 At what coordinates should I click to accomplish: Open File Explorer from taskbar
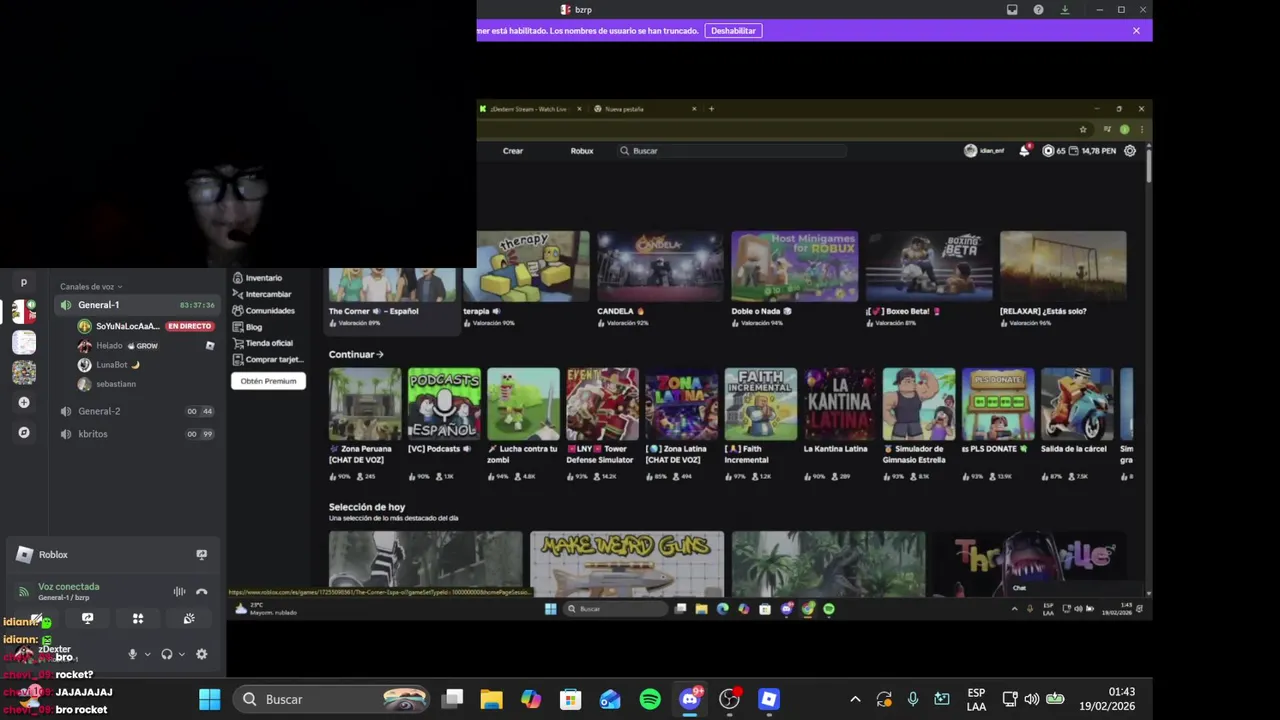tap(491, 700)
